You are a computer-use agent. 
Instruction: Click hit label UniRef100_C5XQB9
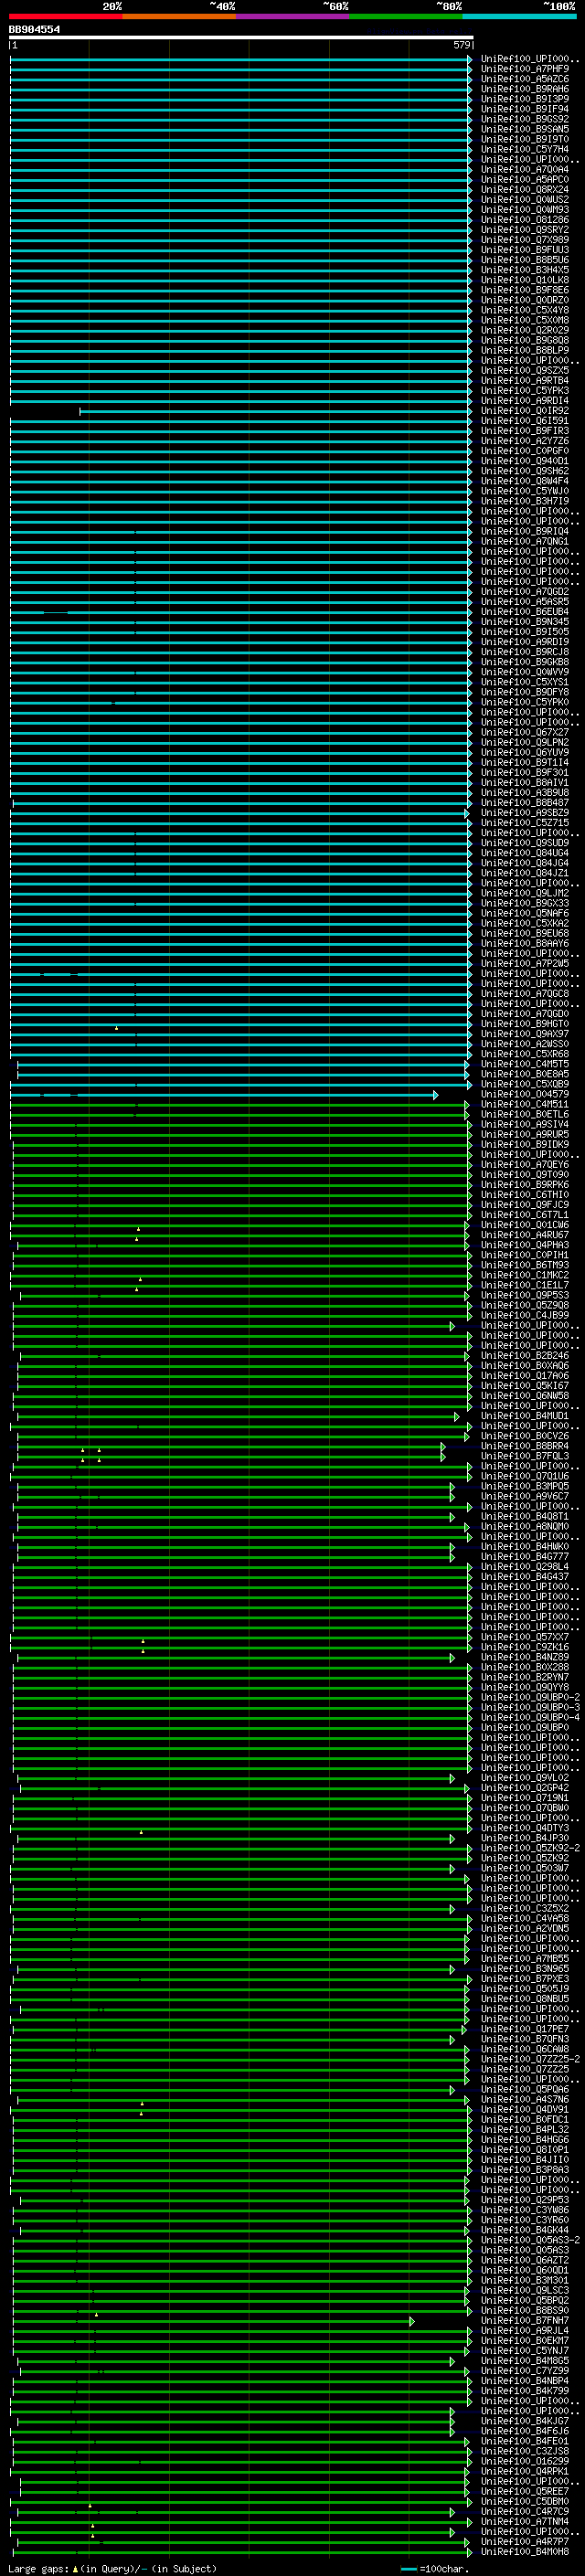[524, 1084]
